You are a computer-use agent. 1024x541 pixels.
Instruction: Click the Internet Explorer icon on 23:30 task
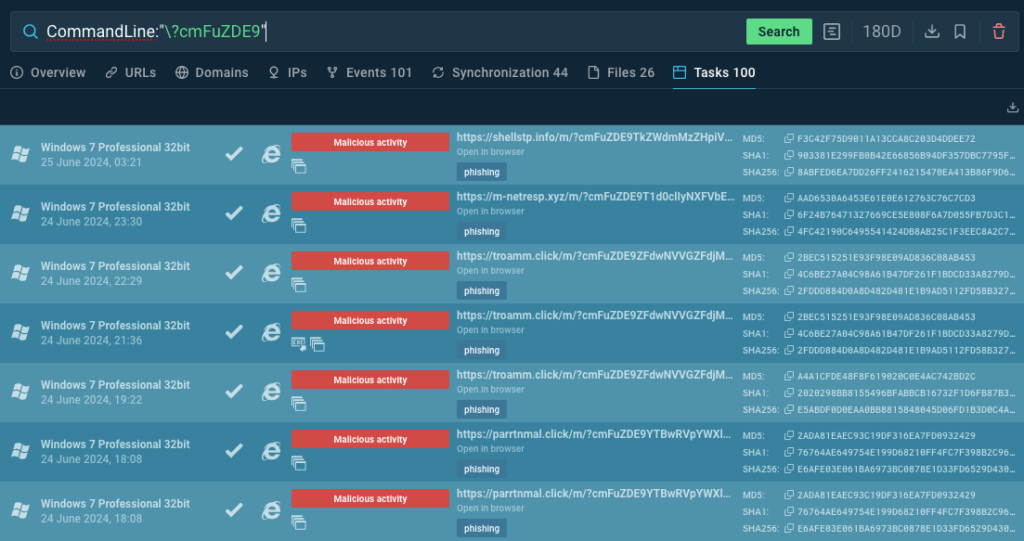270,213
